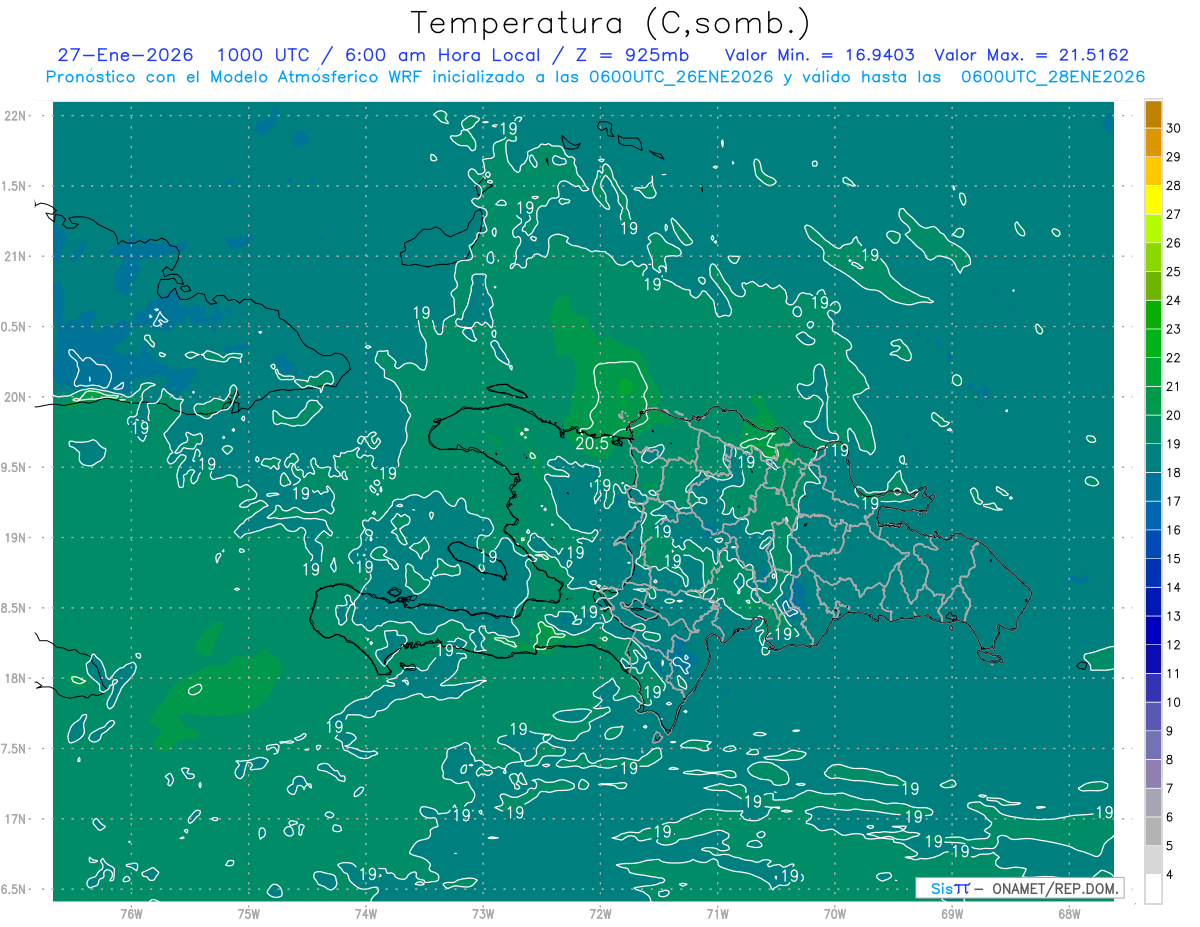Select the date text "27-Ene-2026"
Image resolution: width=1200 pixels, height=927 pixels.
click(125, 55)
